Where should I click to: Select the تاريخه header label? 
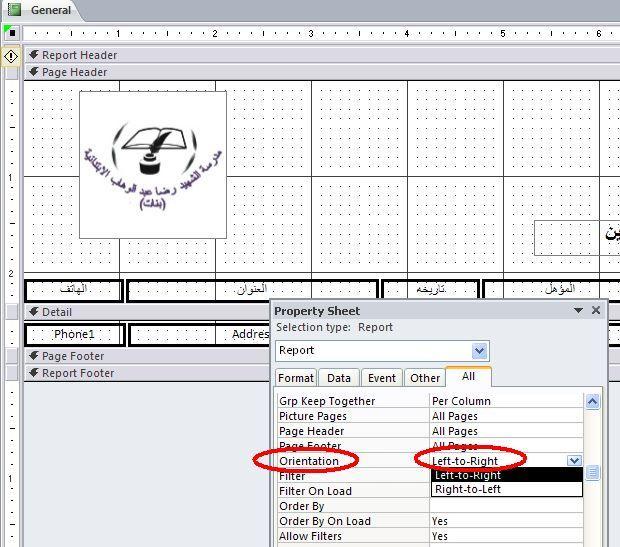[x=431, y=290]
